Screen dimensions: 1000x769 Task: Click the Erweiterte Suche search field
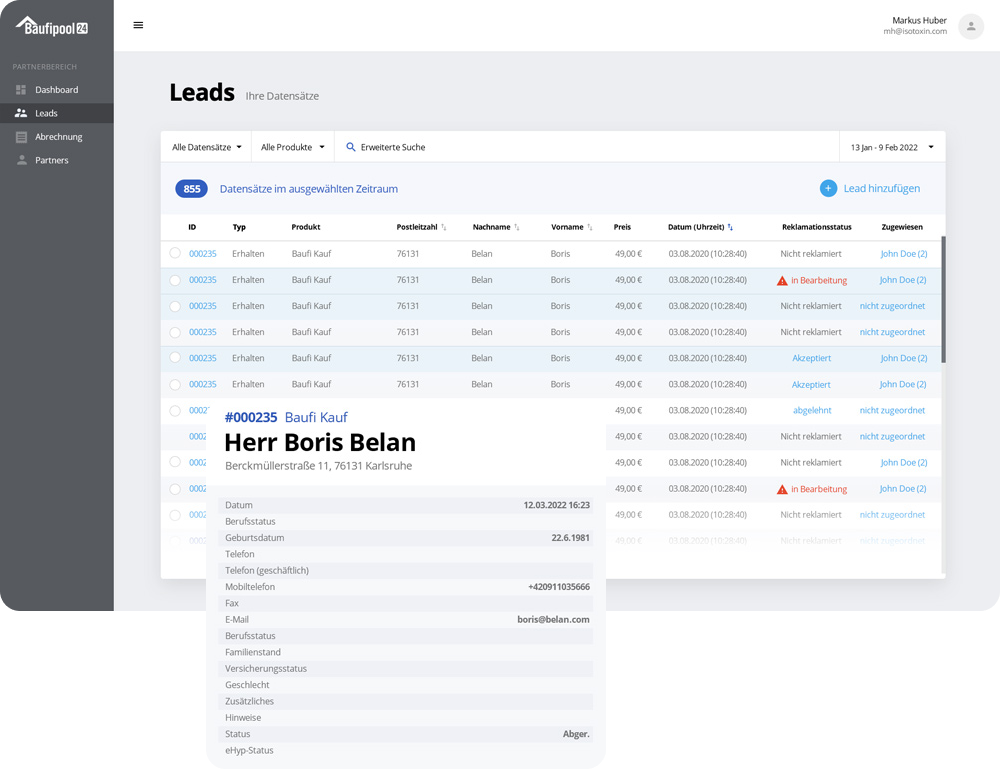click(x=587, y=147)
